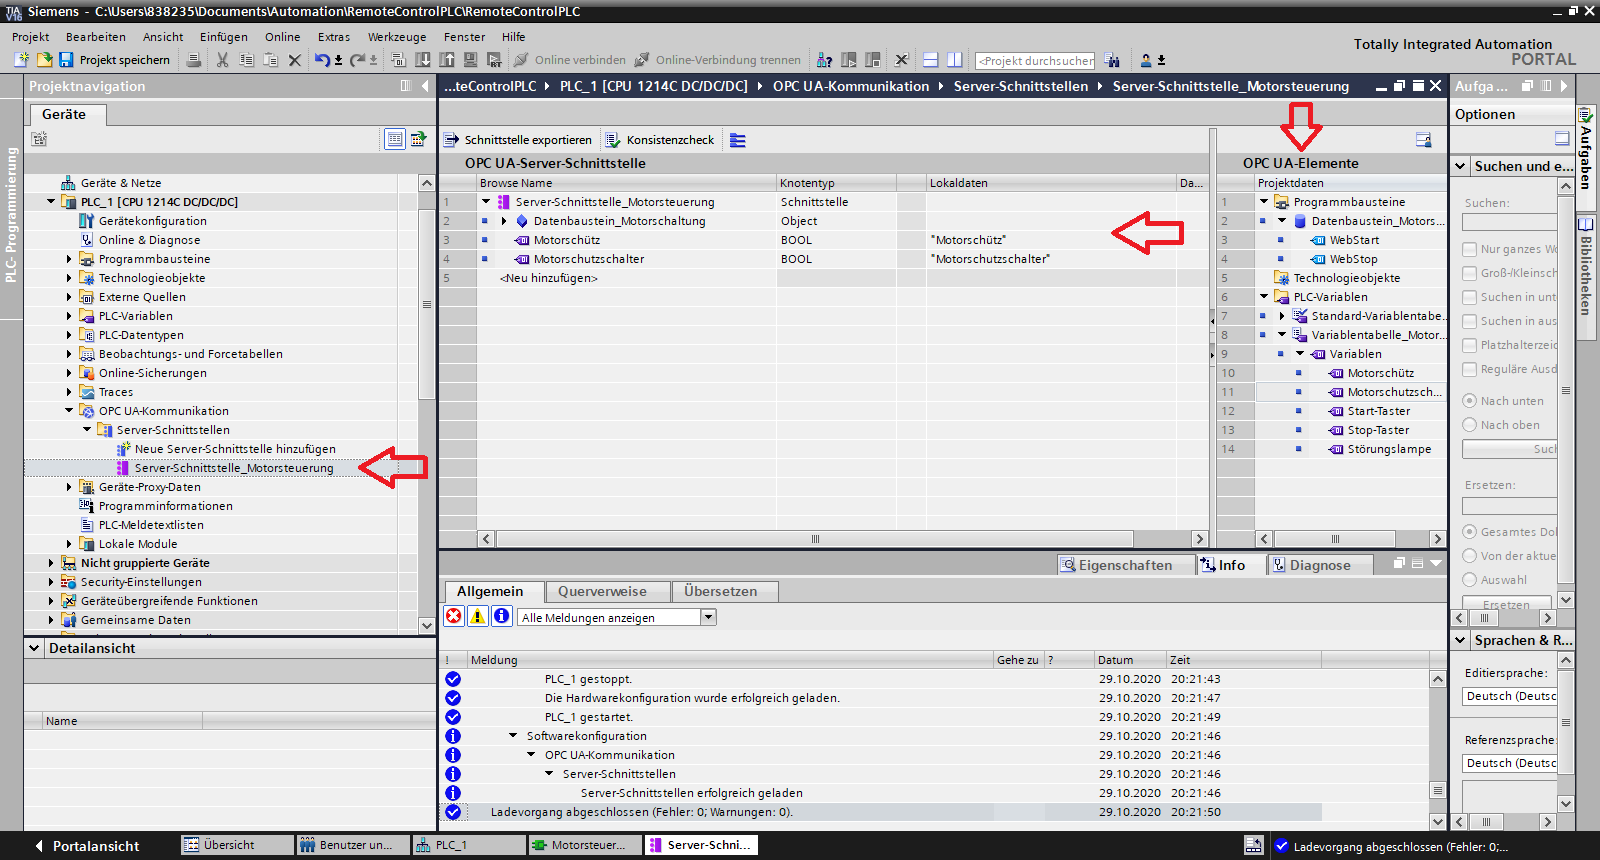Click the print icon in the toolbar
1600x860 pixels.
tap(194, 60)
